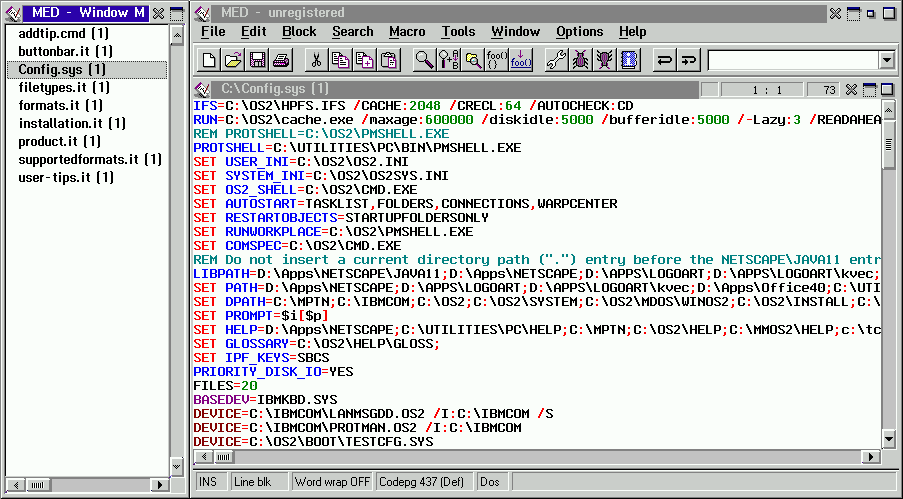This screenshot has width=903, height=499.
Task: Open the Block menu
Action: [x=299, y=32]
